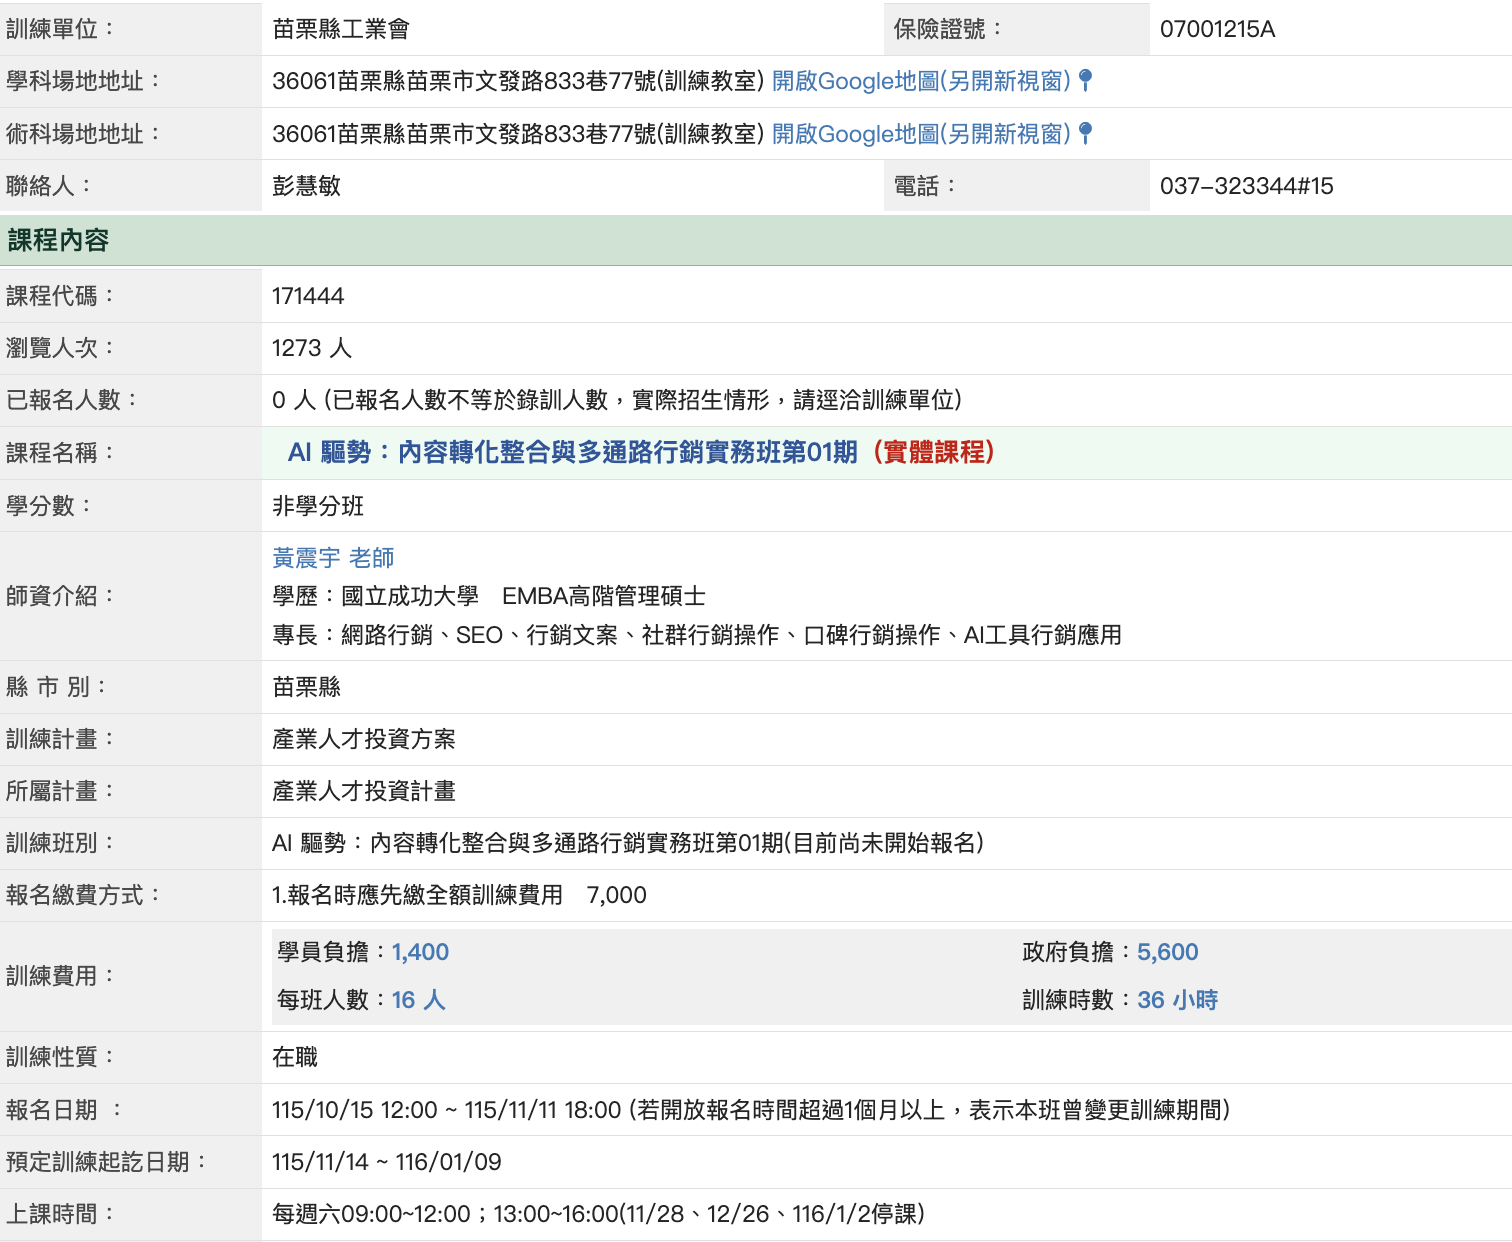Image resolution: width=1512 pixels, height=1242 pixels.
Task: Click contact name 彭慧敏
Action: [306, 186]
